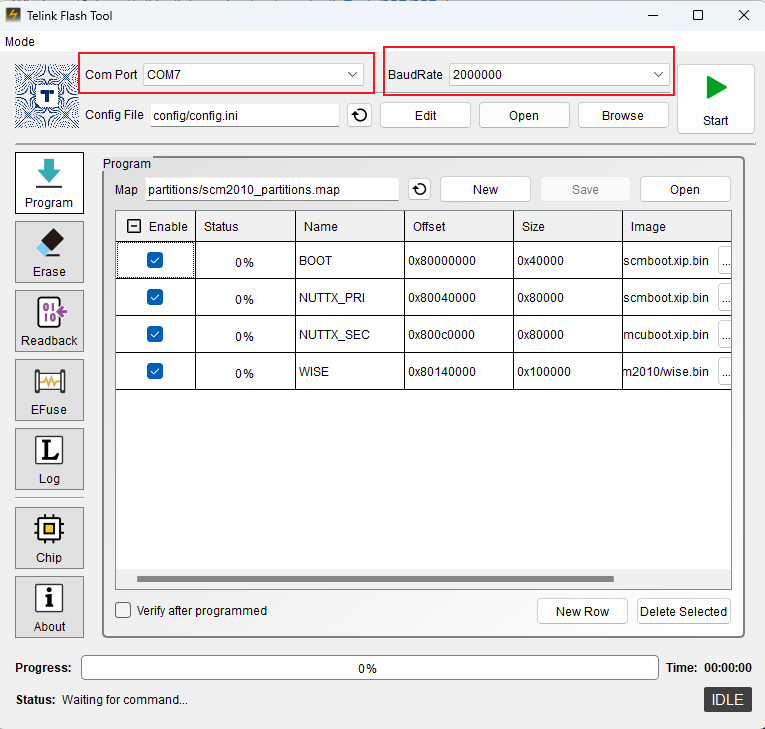This screenshot has width=765, height=729.
Task: Switch to the Readback function
Action: point(49,321)
